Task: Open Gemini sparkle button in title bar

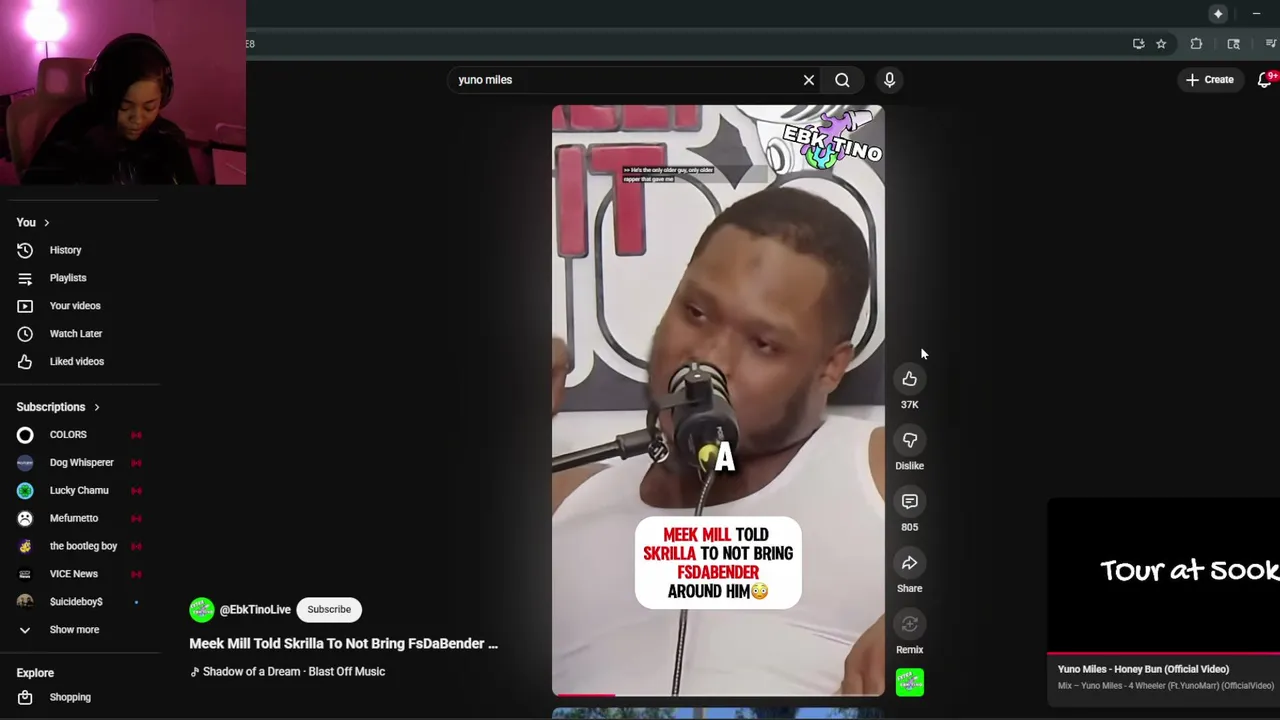Action: [x=1218, y=14]
